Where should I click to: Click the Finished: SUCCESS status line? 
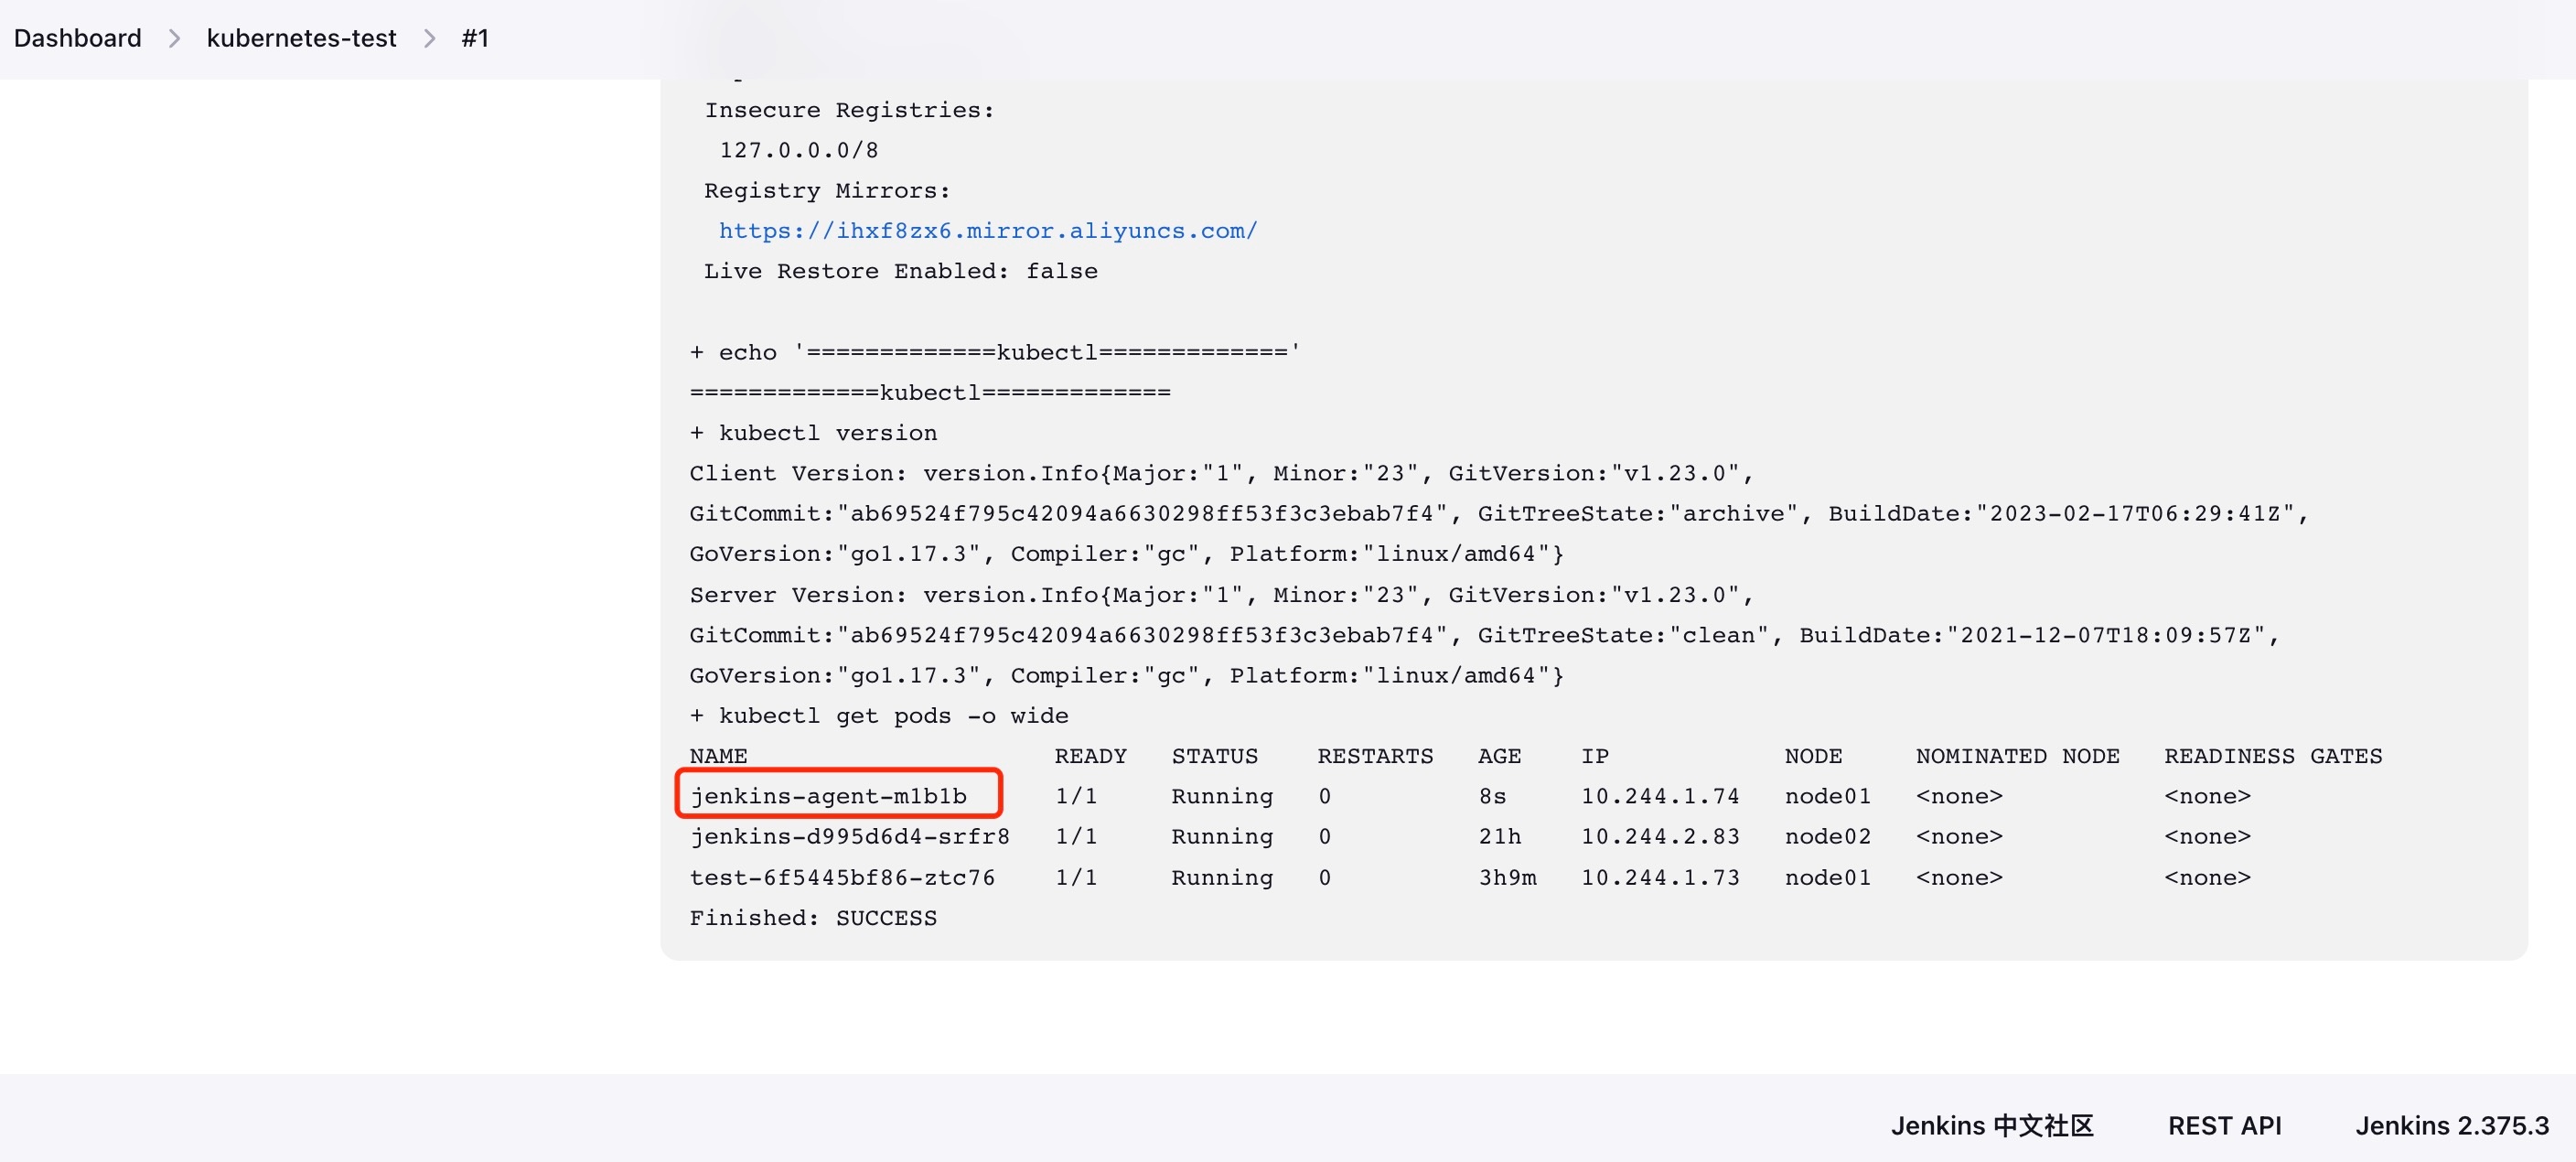pos(813,917)
